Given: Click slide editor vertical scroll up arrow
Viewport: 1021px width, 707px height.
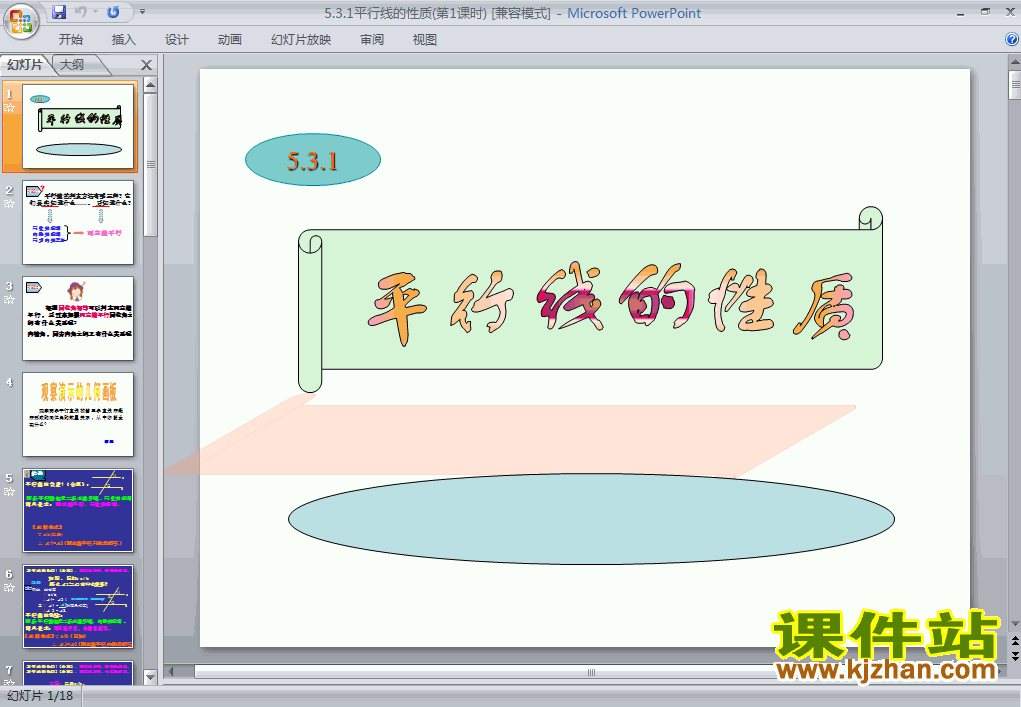Looking at the screenshot, I should [1014, 63].
